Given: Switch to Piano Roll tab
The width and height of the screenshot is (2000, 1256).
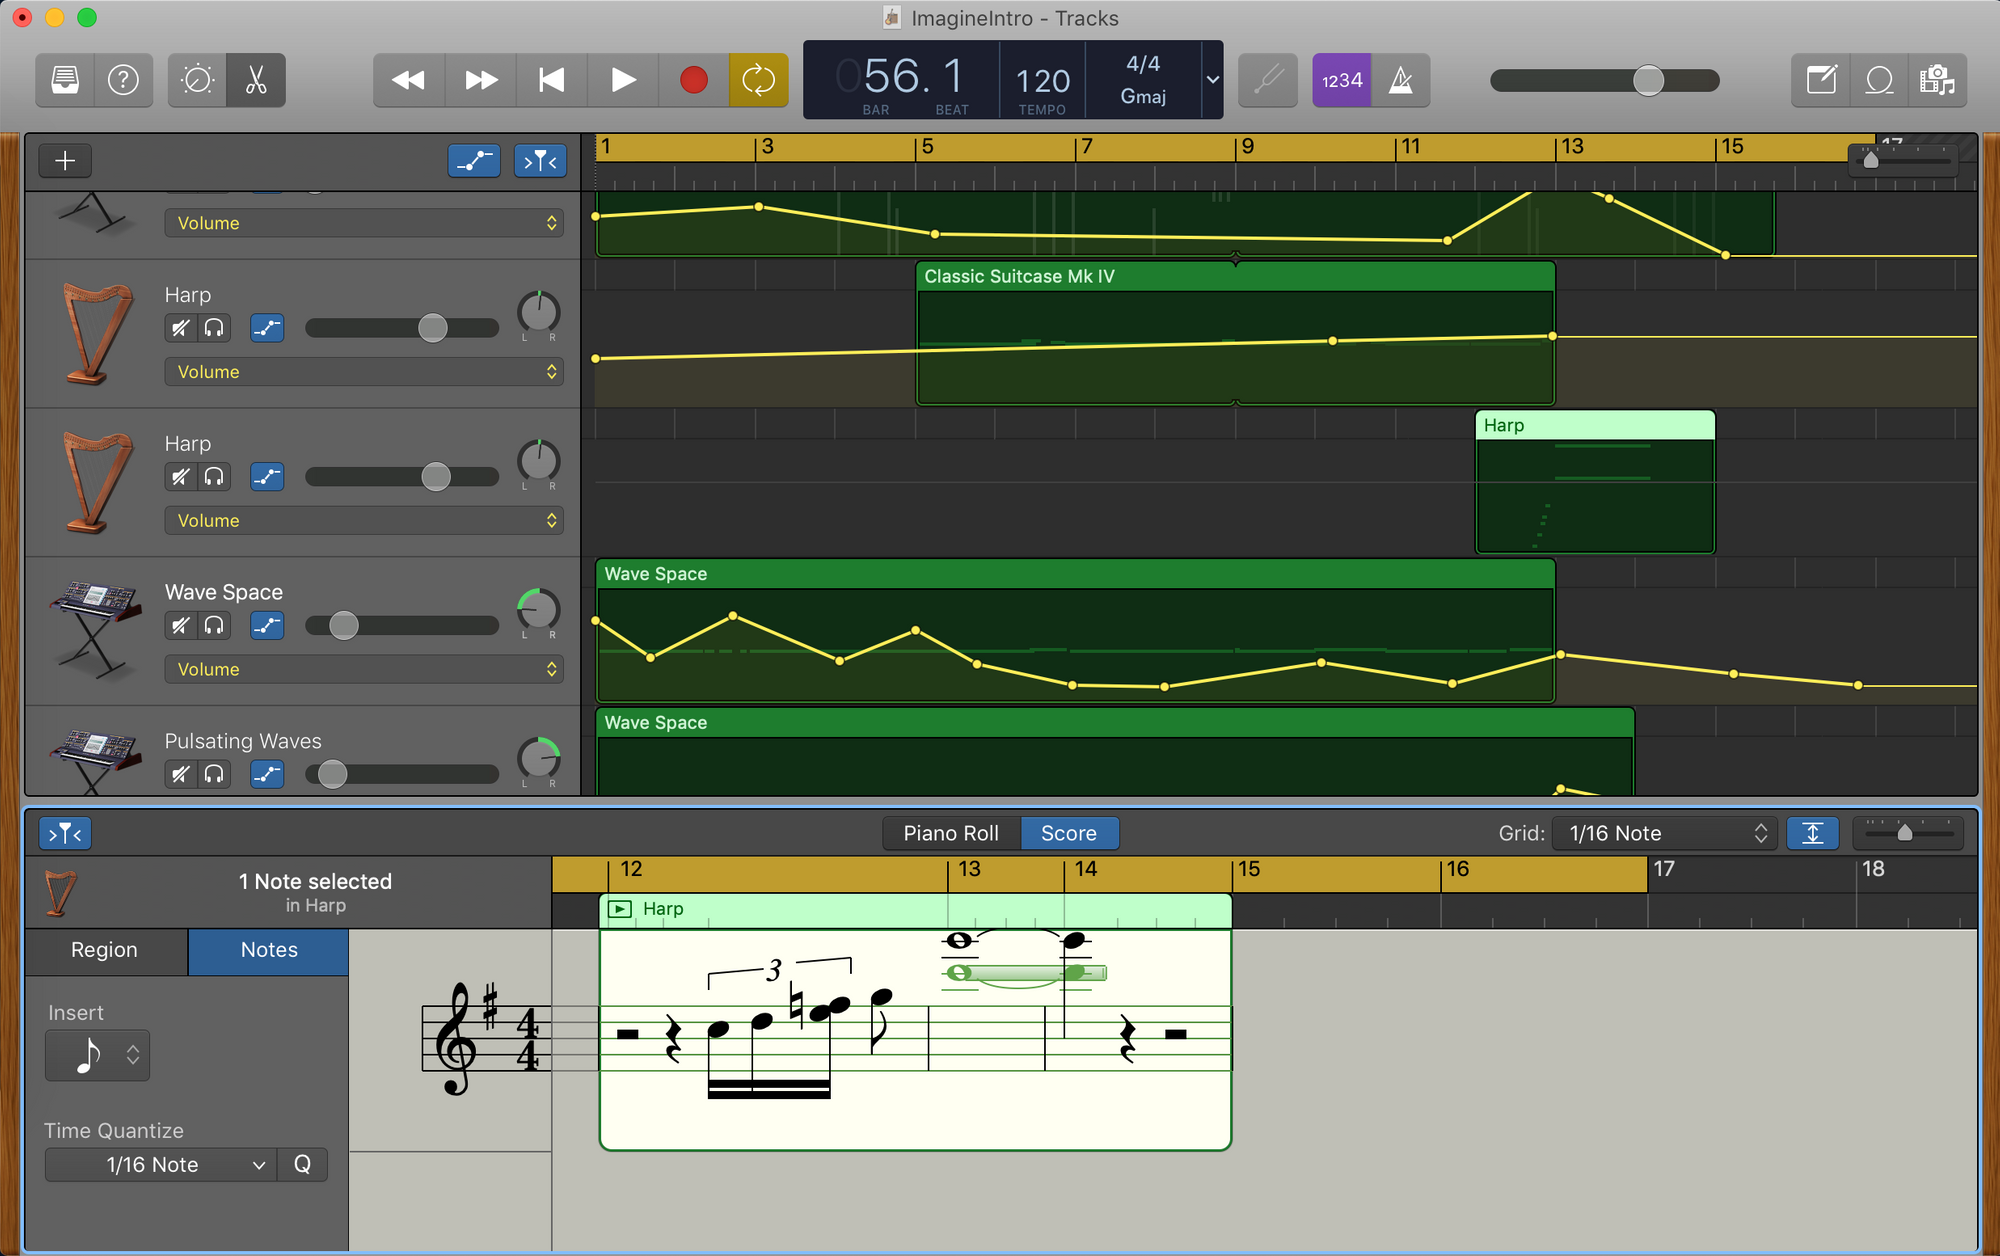Looking at the screenshot, I should point(950,833).
